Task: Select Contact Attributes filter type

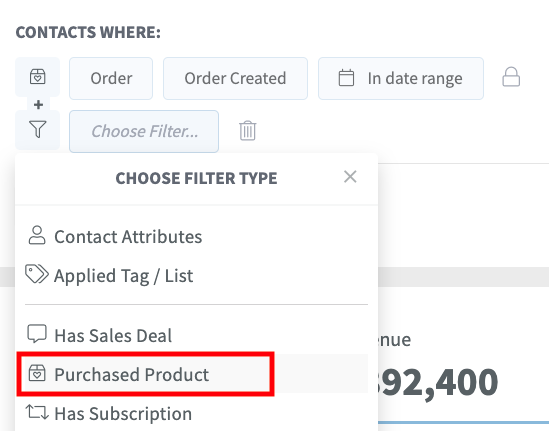Action: point(196,236)
